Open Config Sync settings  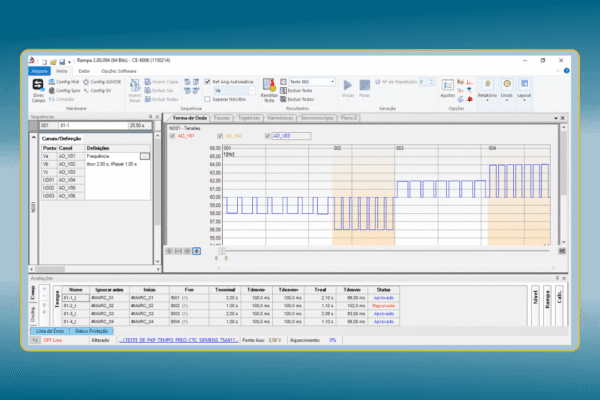(65, 91)
